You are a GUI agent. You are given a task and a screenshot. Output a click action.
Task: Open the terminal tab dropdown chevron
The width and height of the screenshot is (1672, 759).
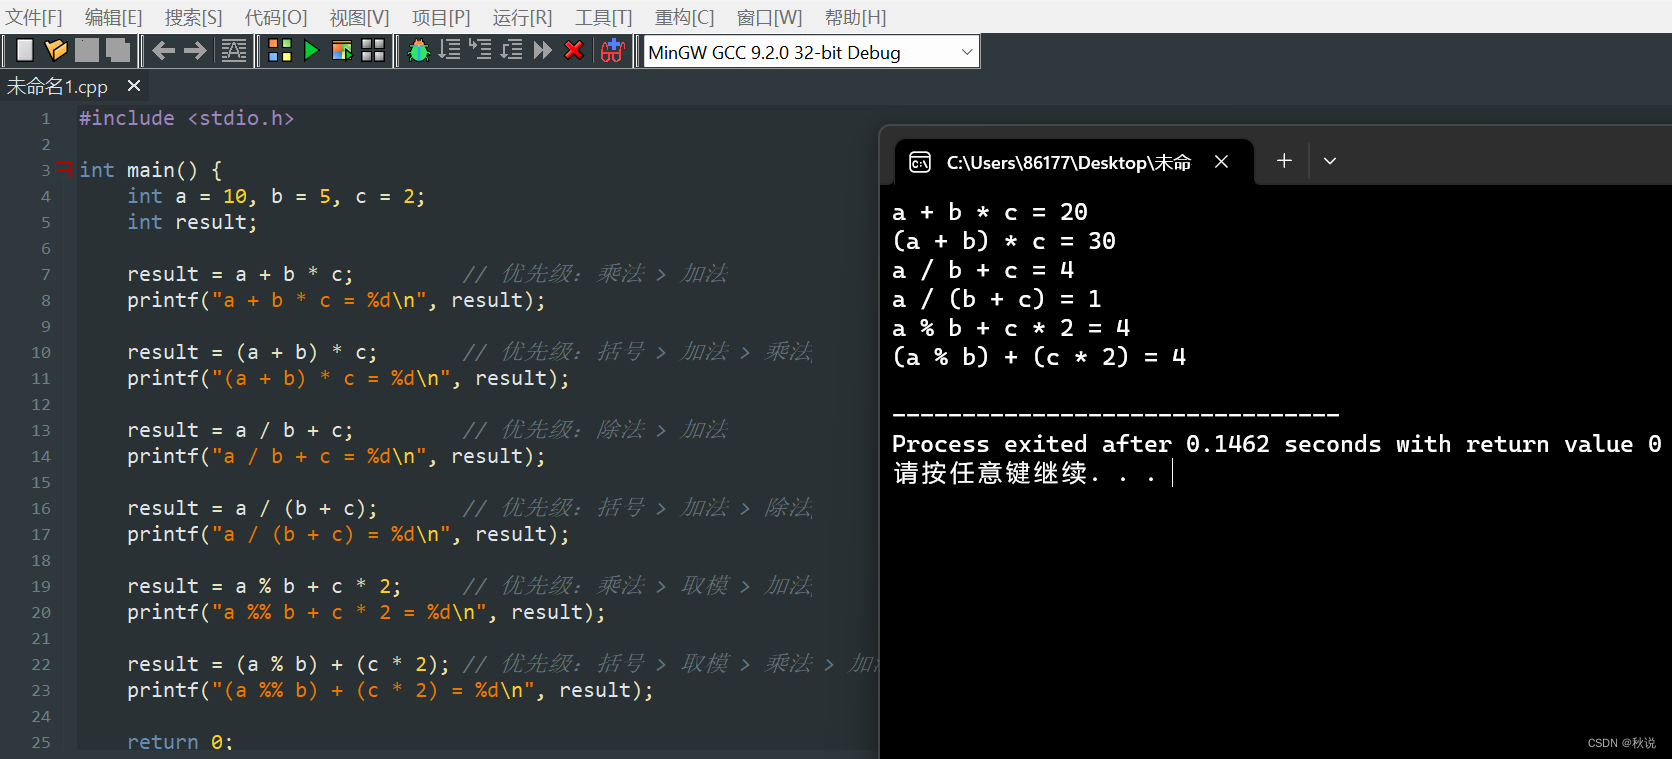(1330, 161)
